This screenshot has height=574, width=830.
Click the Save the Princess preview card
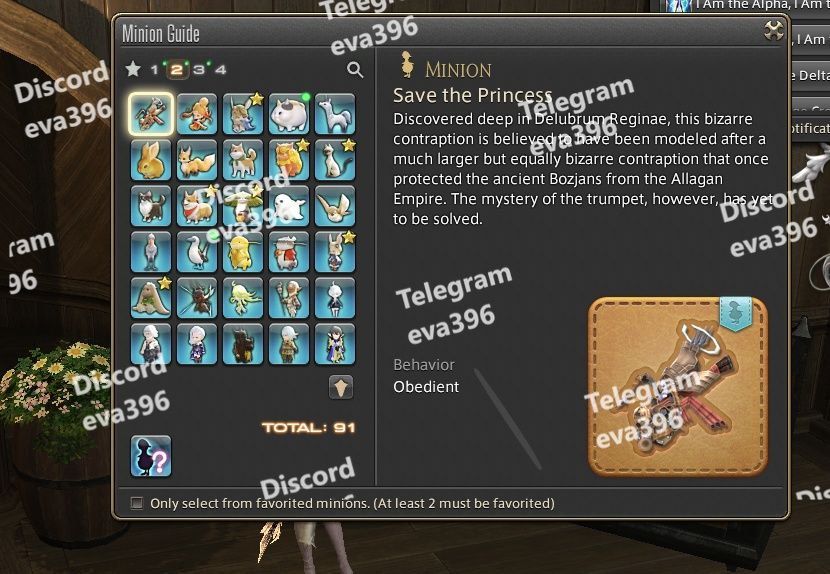pyautogui.click(x=678, y=386)
